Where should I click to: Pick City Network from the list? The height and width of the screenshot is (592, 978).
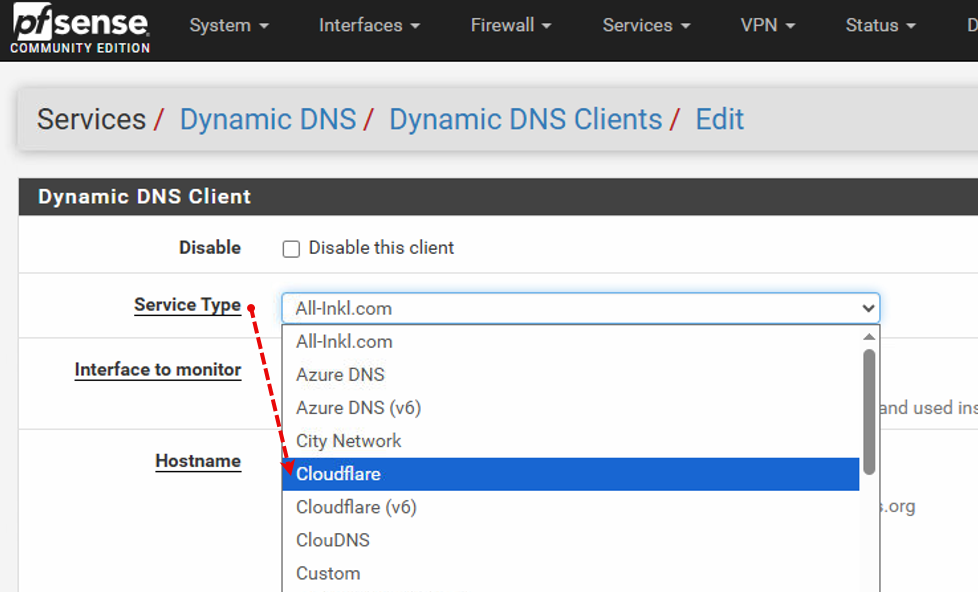tap(571, 441)
